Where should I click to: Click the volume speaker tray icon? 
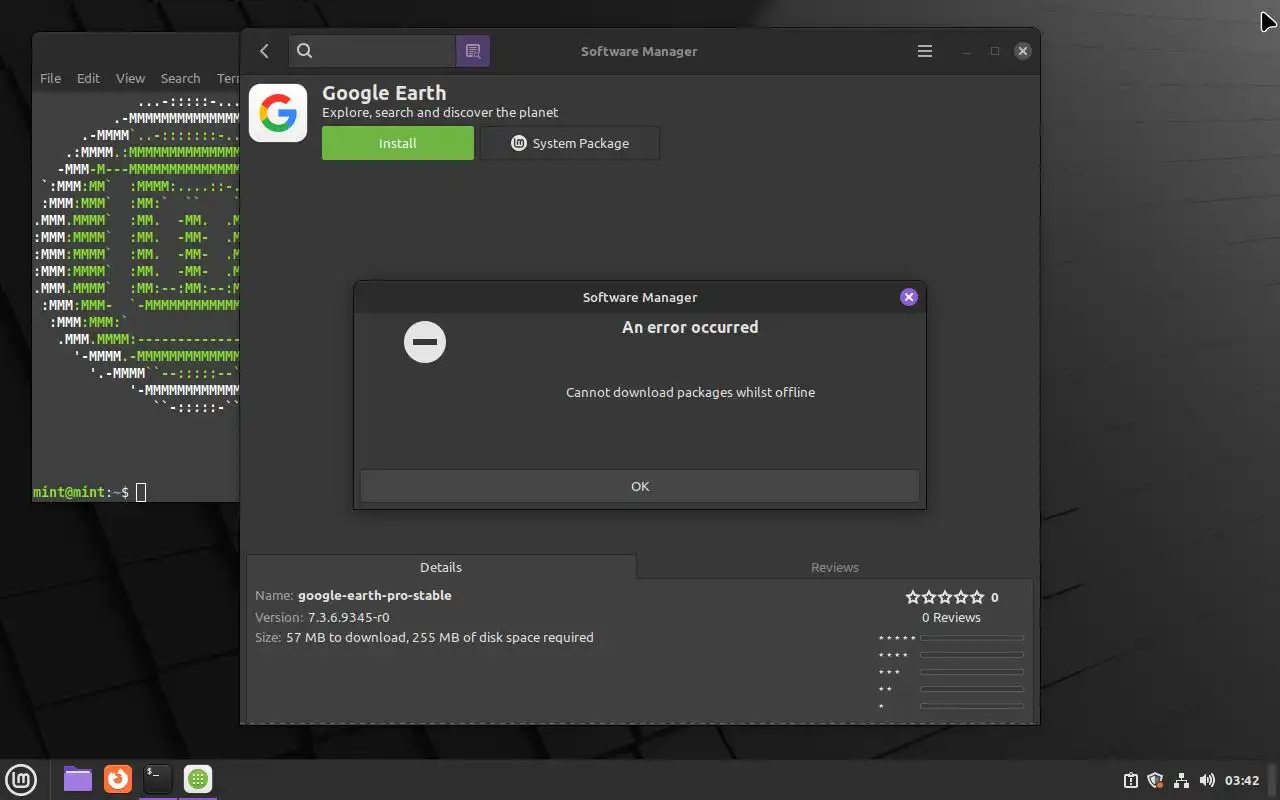[x=1206, y=780]
